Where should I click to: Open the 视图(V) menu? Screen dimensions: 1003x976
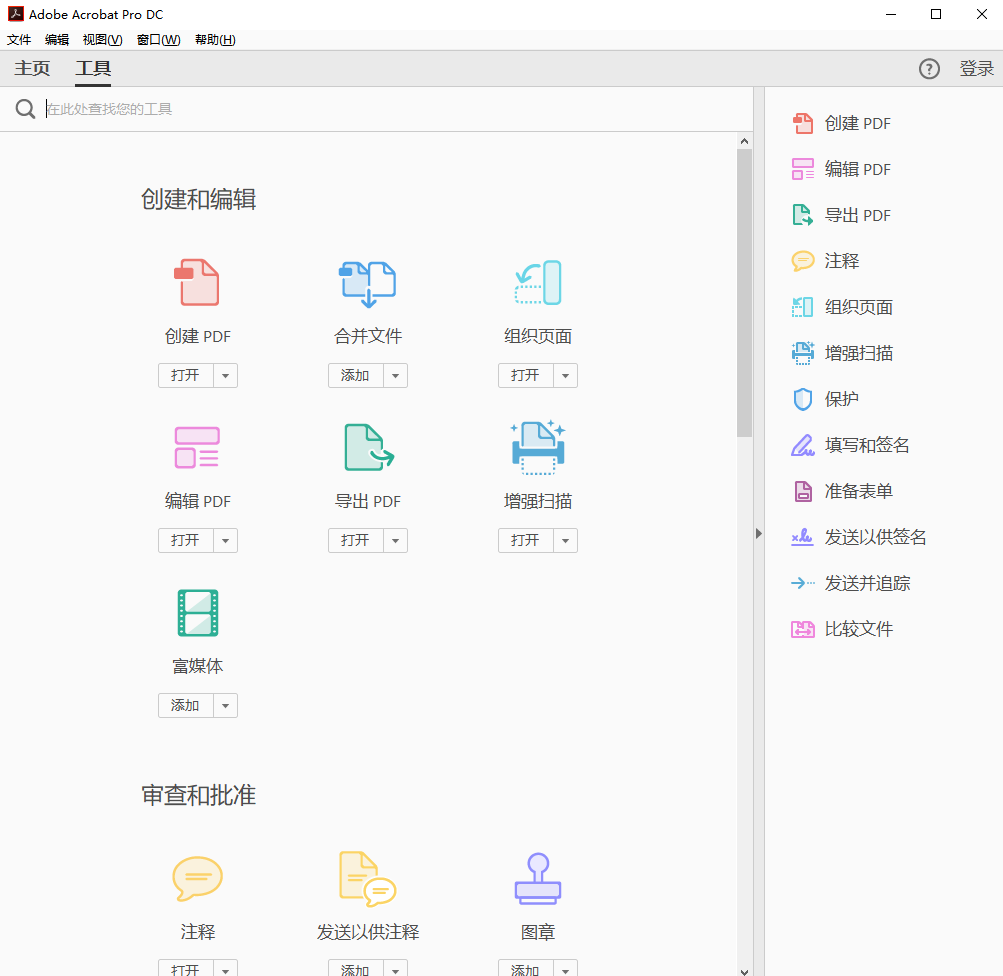(x=102, y=40)
